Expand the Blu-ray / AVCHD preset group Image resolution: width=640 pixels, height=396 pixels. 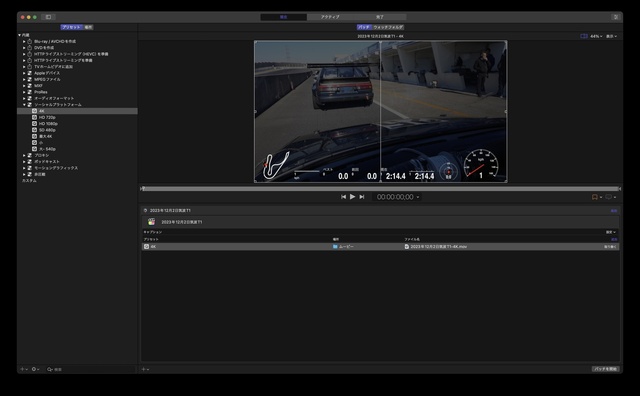[24, 41]
